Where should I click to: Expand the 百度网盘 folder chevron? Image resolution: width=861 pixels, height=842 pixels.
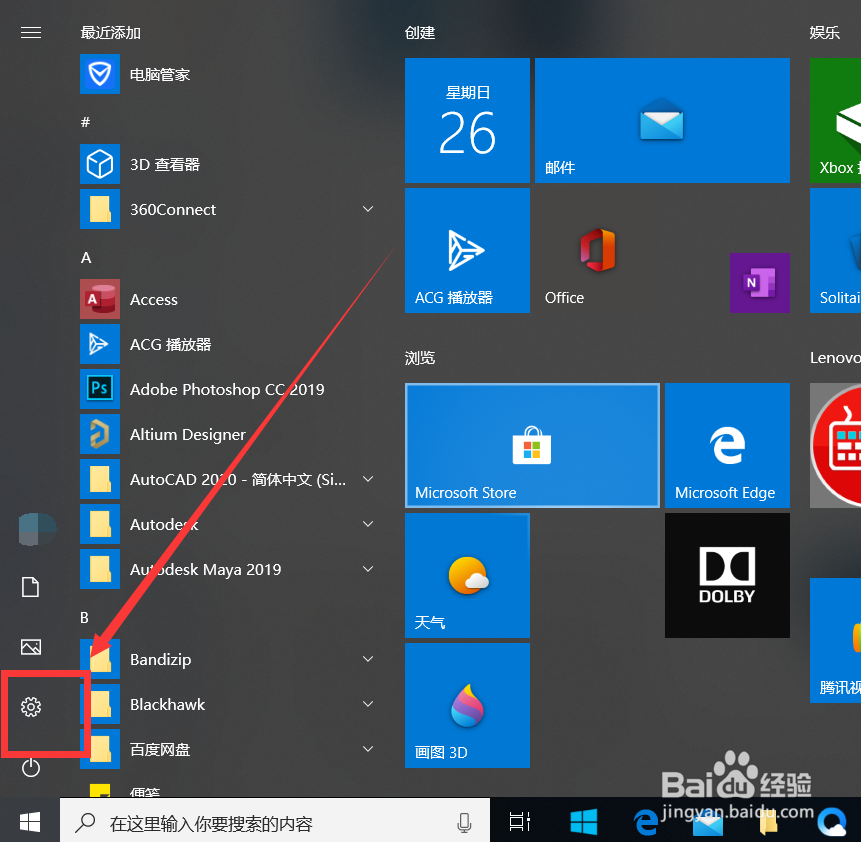pyautogui.click(x=368, y=749)
